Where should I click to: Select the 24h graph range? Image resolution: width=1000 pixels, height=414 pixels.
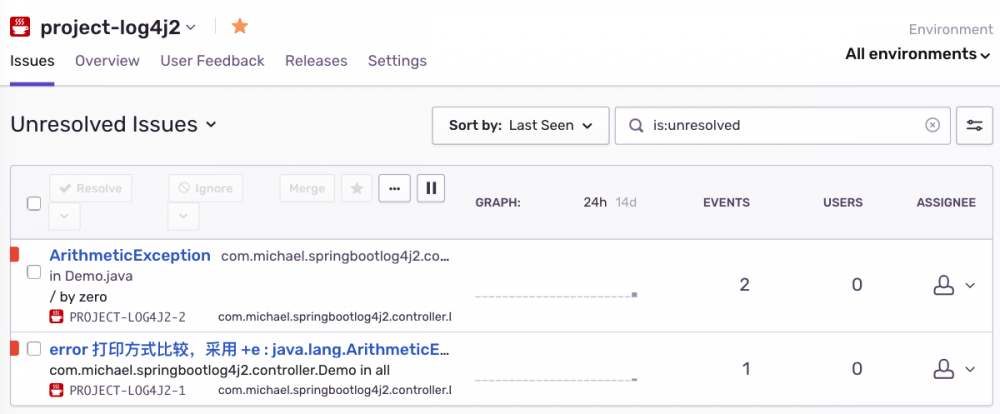pos(595,203)
